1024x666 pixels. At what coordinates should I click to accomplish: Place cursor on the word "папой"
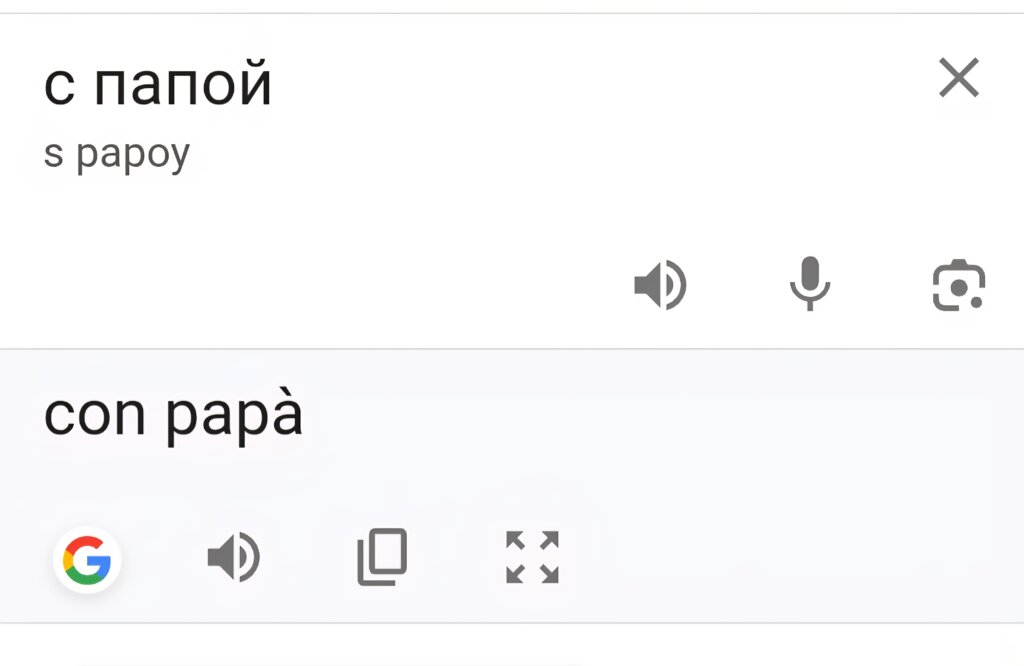(183, 87)
